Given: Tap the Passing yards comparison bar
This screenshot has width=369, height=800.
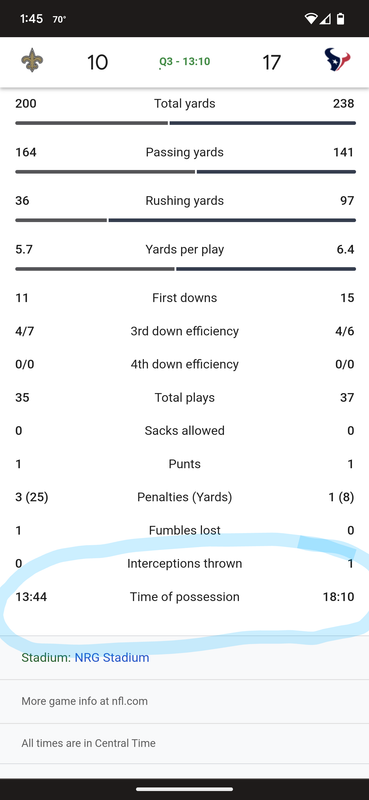Looking at the screenshot, I should click(185, 171).
